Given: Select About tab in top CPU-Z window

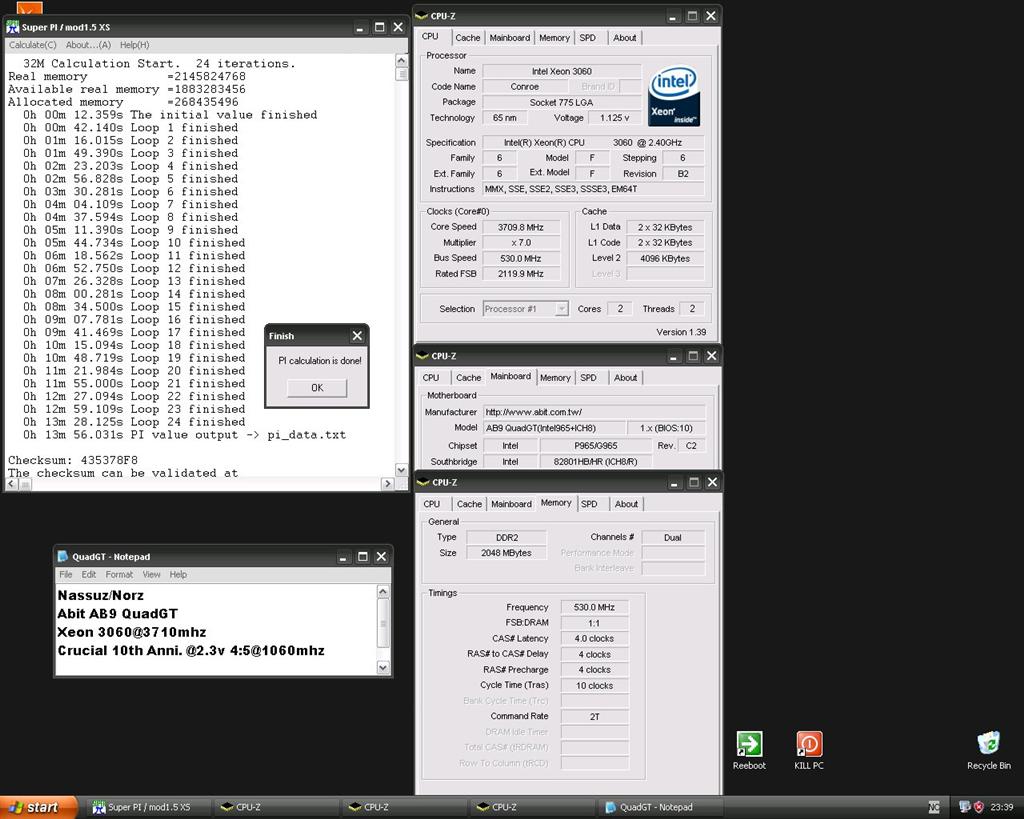Looking at the screenshot, I should tap(624, 38).
